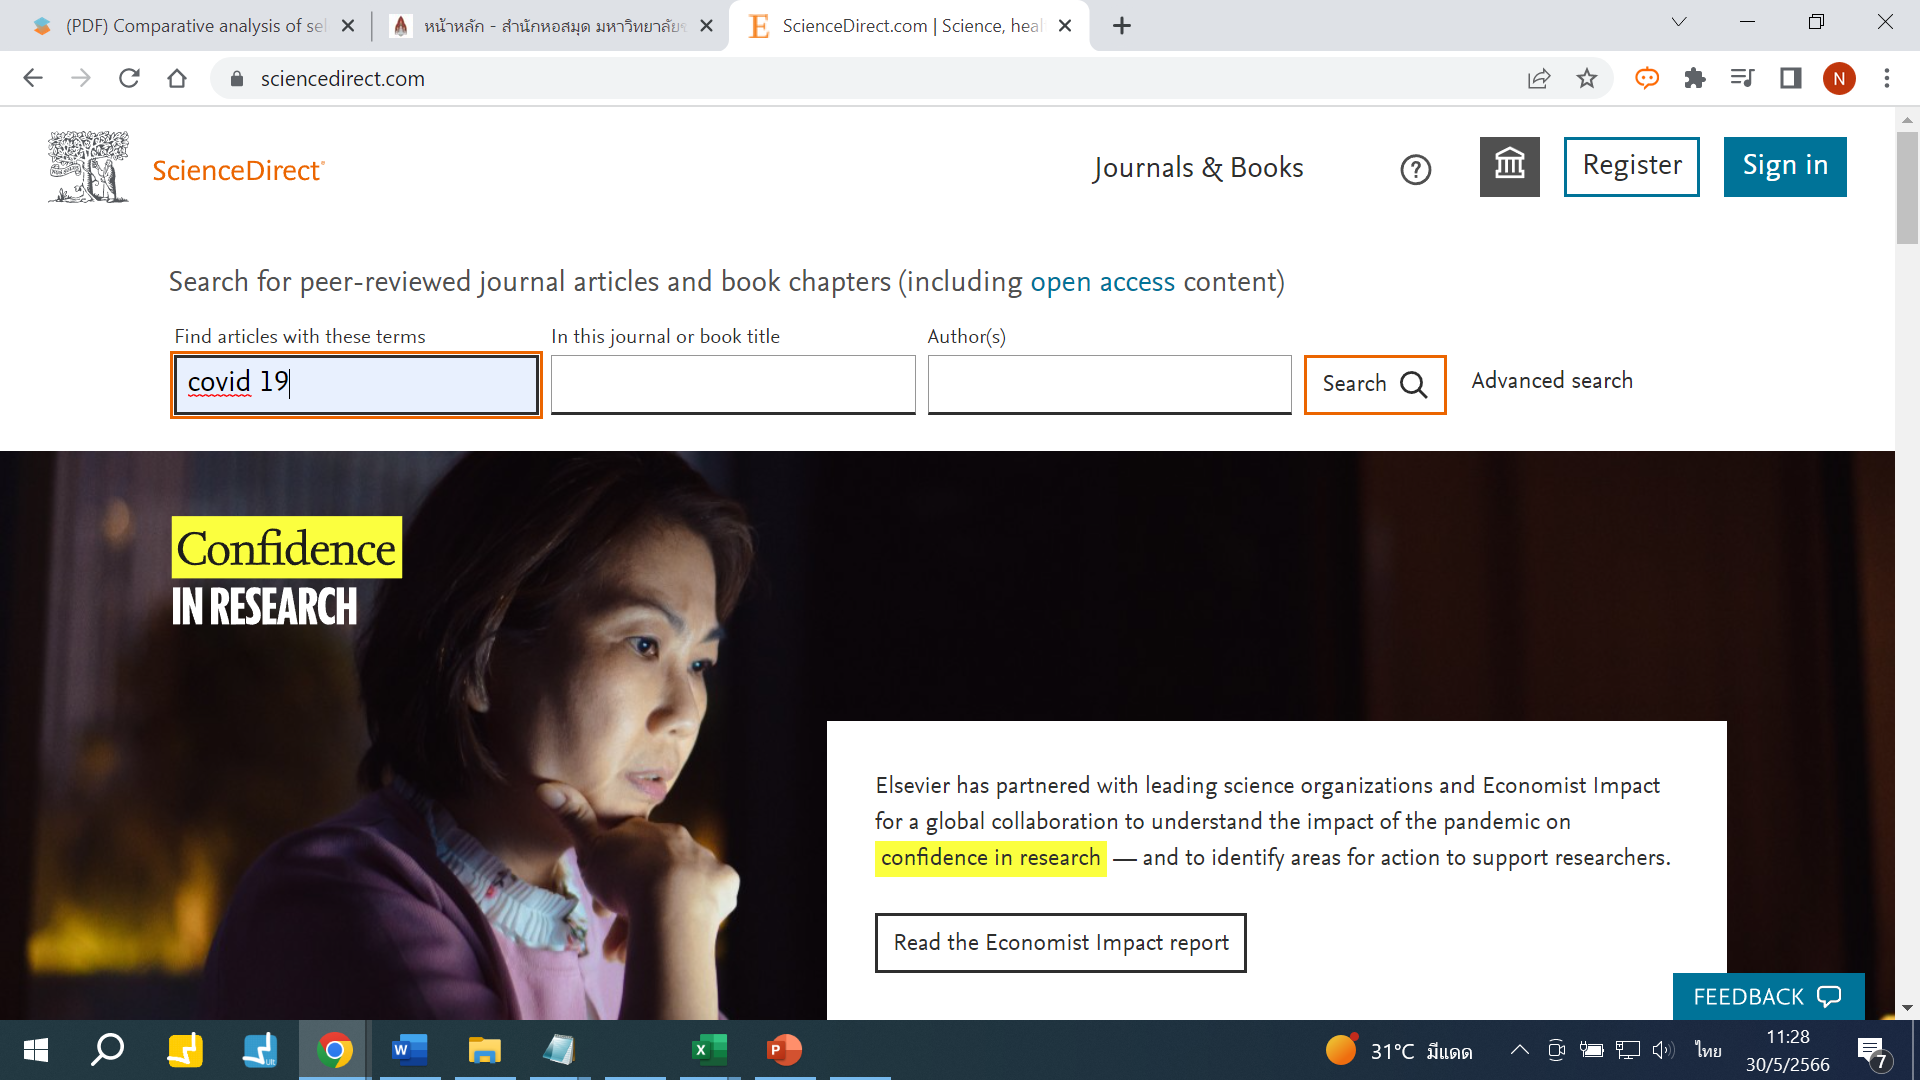The image size is (1920, 1080).
Task: Click the volume speaker tray icon
Action: pos(1663,1050)
